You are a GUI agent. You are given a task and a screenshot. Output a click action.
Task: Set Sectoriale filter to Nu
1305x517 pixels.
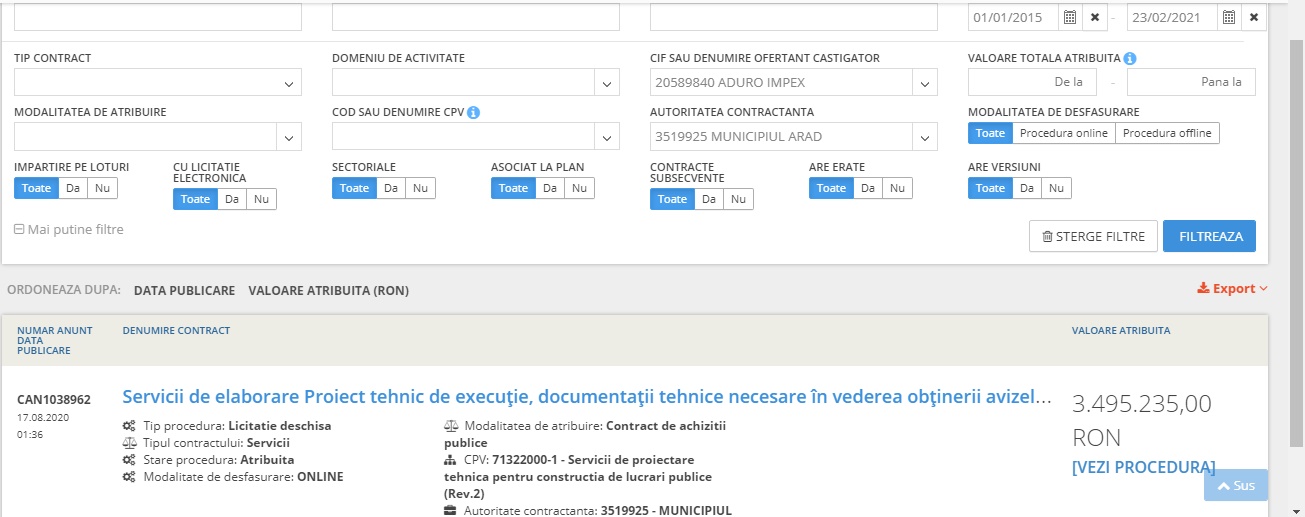coord(420,188)
